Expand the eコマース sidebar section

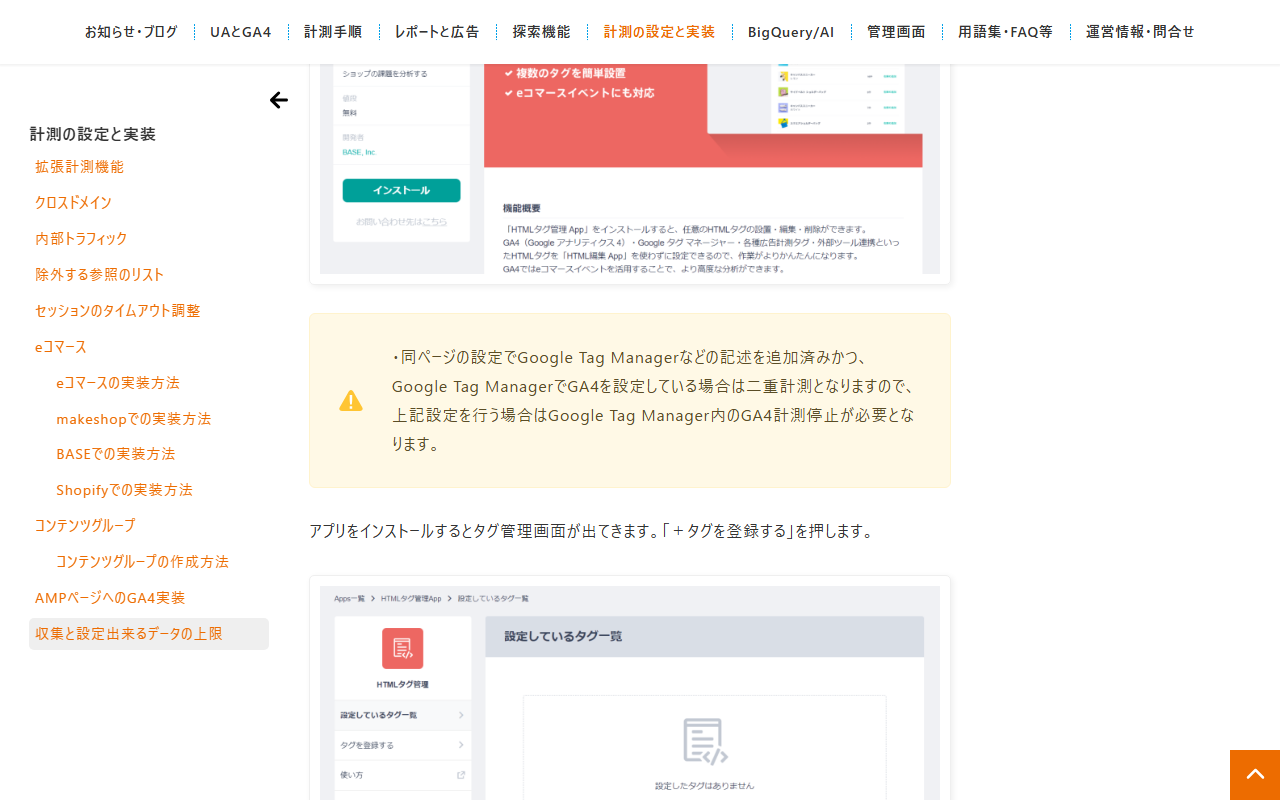61,347
